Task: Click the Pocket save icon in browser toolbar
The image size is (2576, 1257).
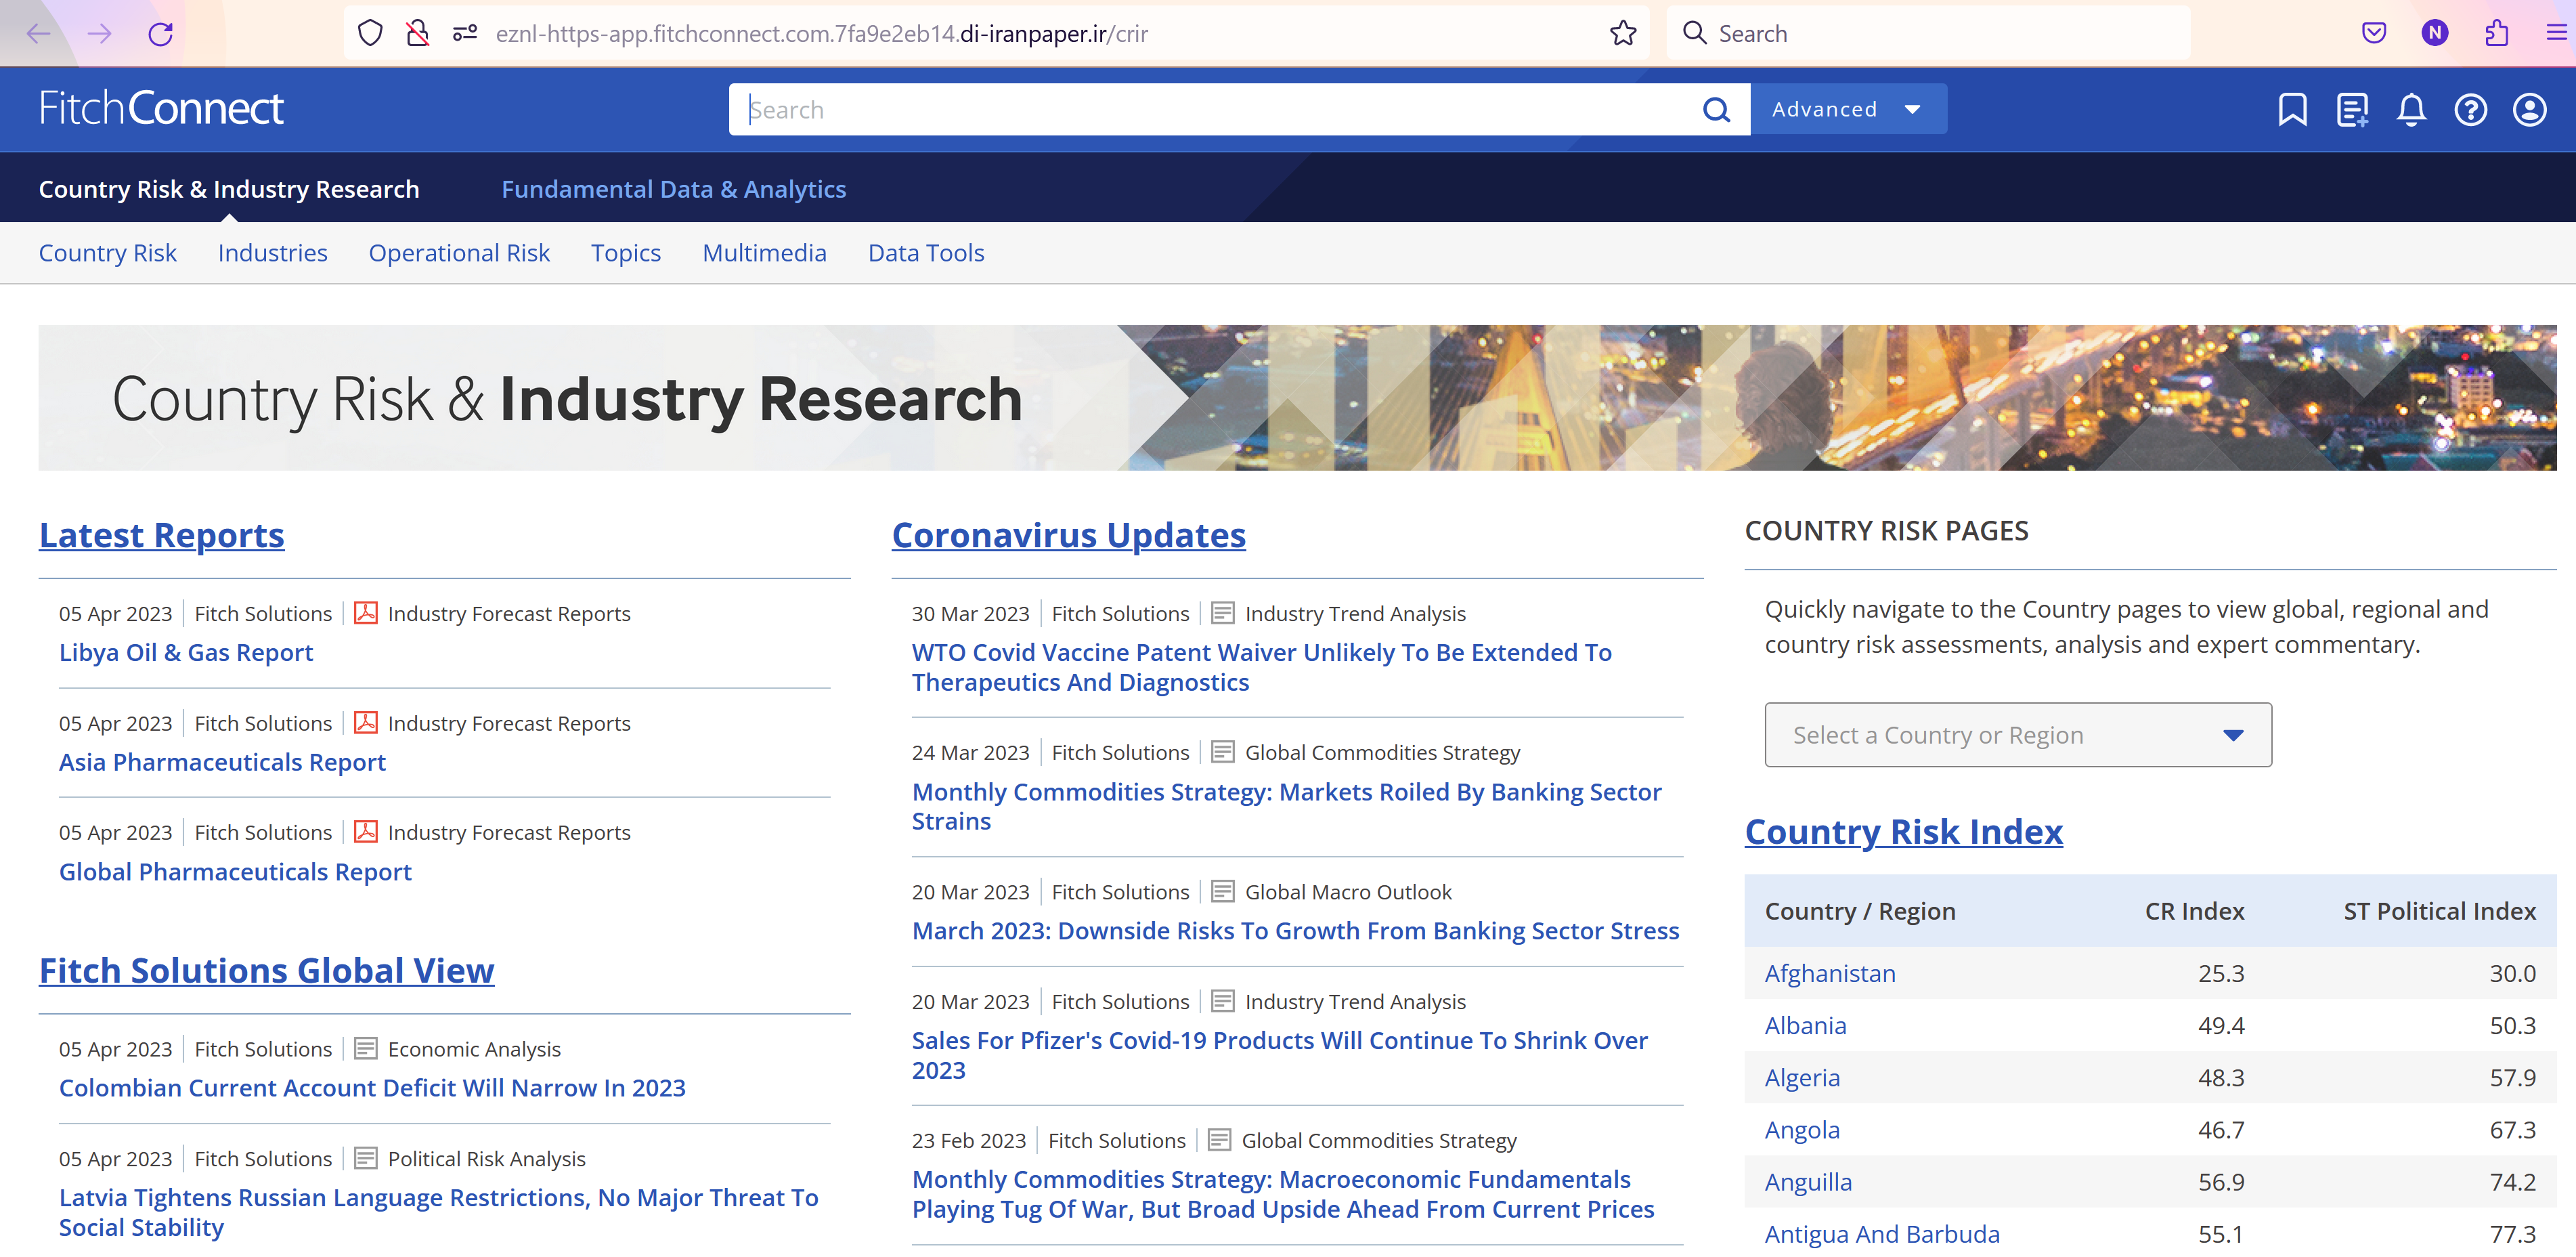Action: [x=2373, y=34]
